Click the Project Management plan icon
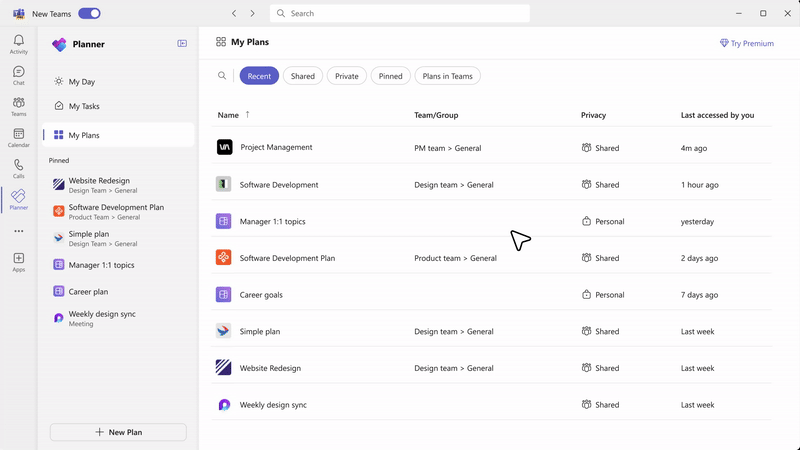This screenshot has height=450, width=800. pos(224,147)
